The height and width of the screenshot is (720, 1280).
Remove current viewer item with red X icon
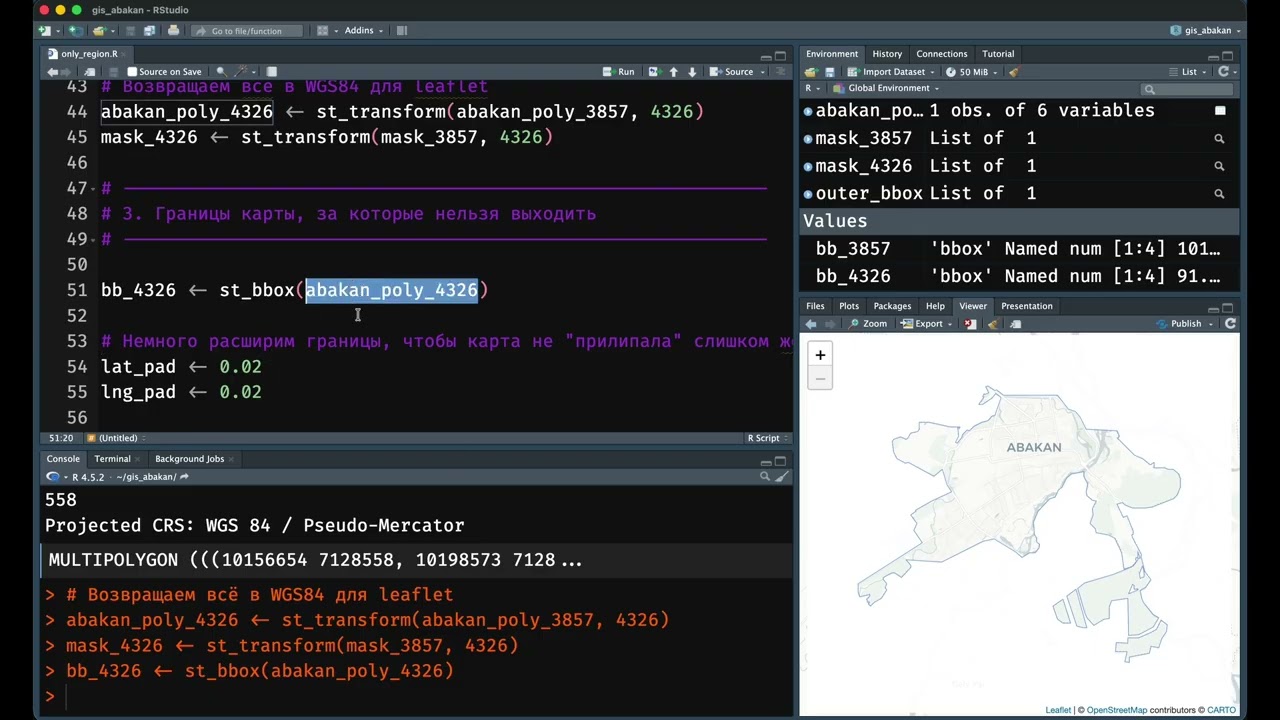[x=970, y=324]
